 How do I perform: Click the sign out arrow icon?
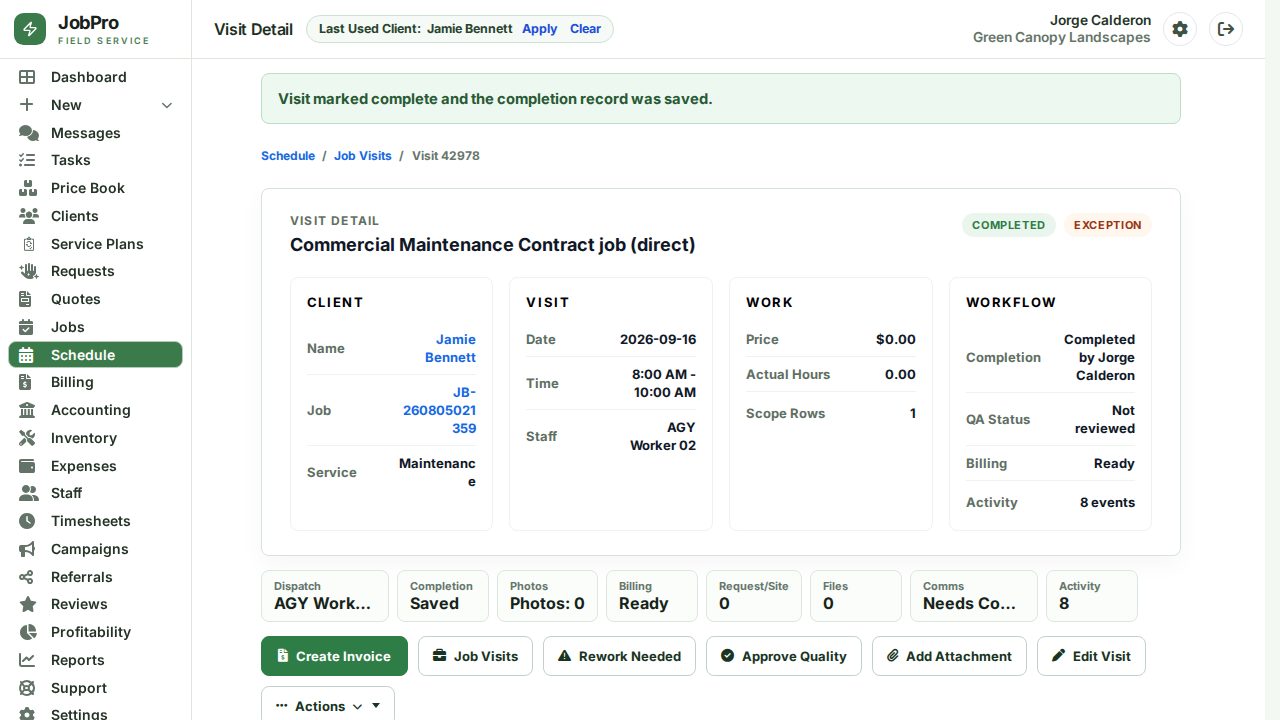pos(1226,29)
